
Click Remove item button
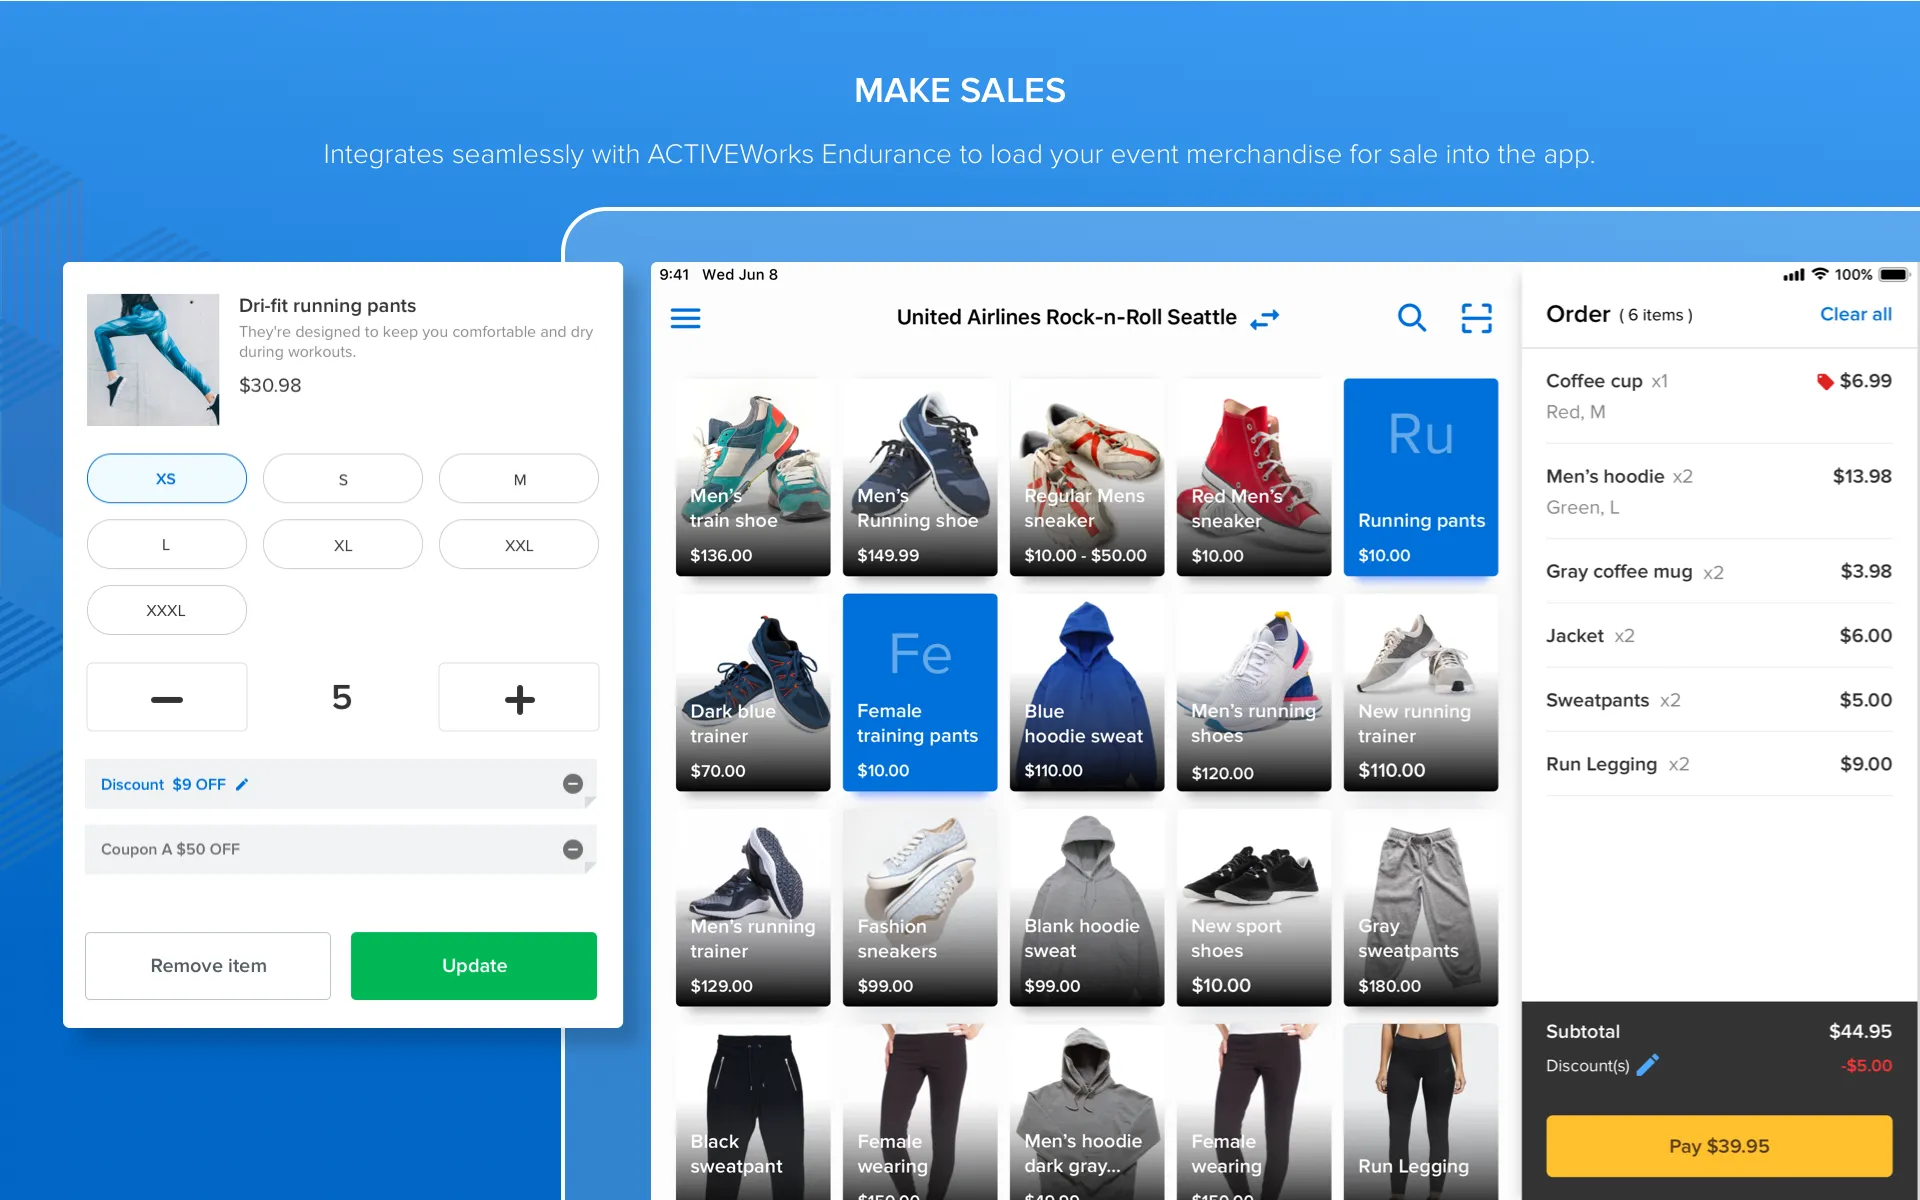pos(207,965)
